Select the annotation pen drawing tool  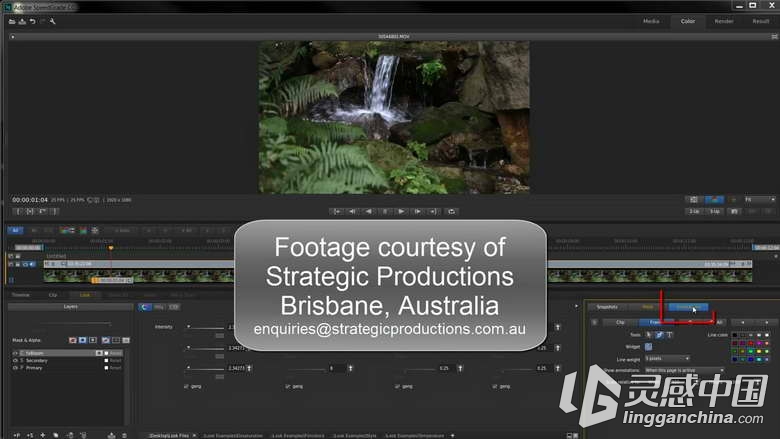click(659, 335)
